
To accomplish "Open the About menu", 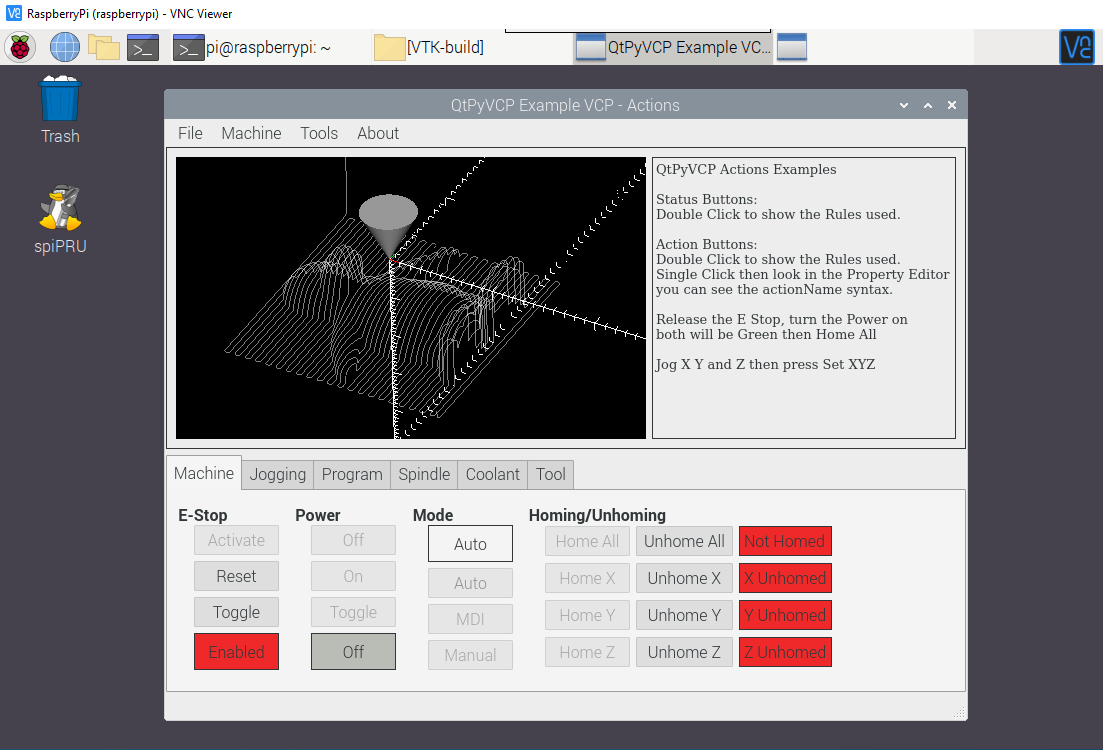I will 378,133.
